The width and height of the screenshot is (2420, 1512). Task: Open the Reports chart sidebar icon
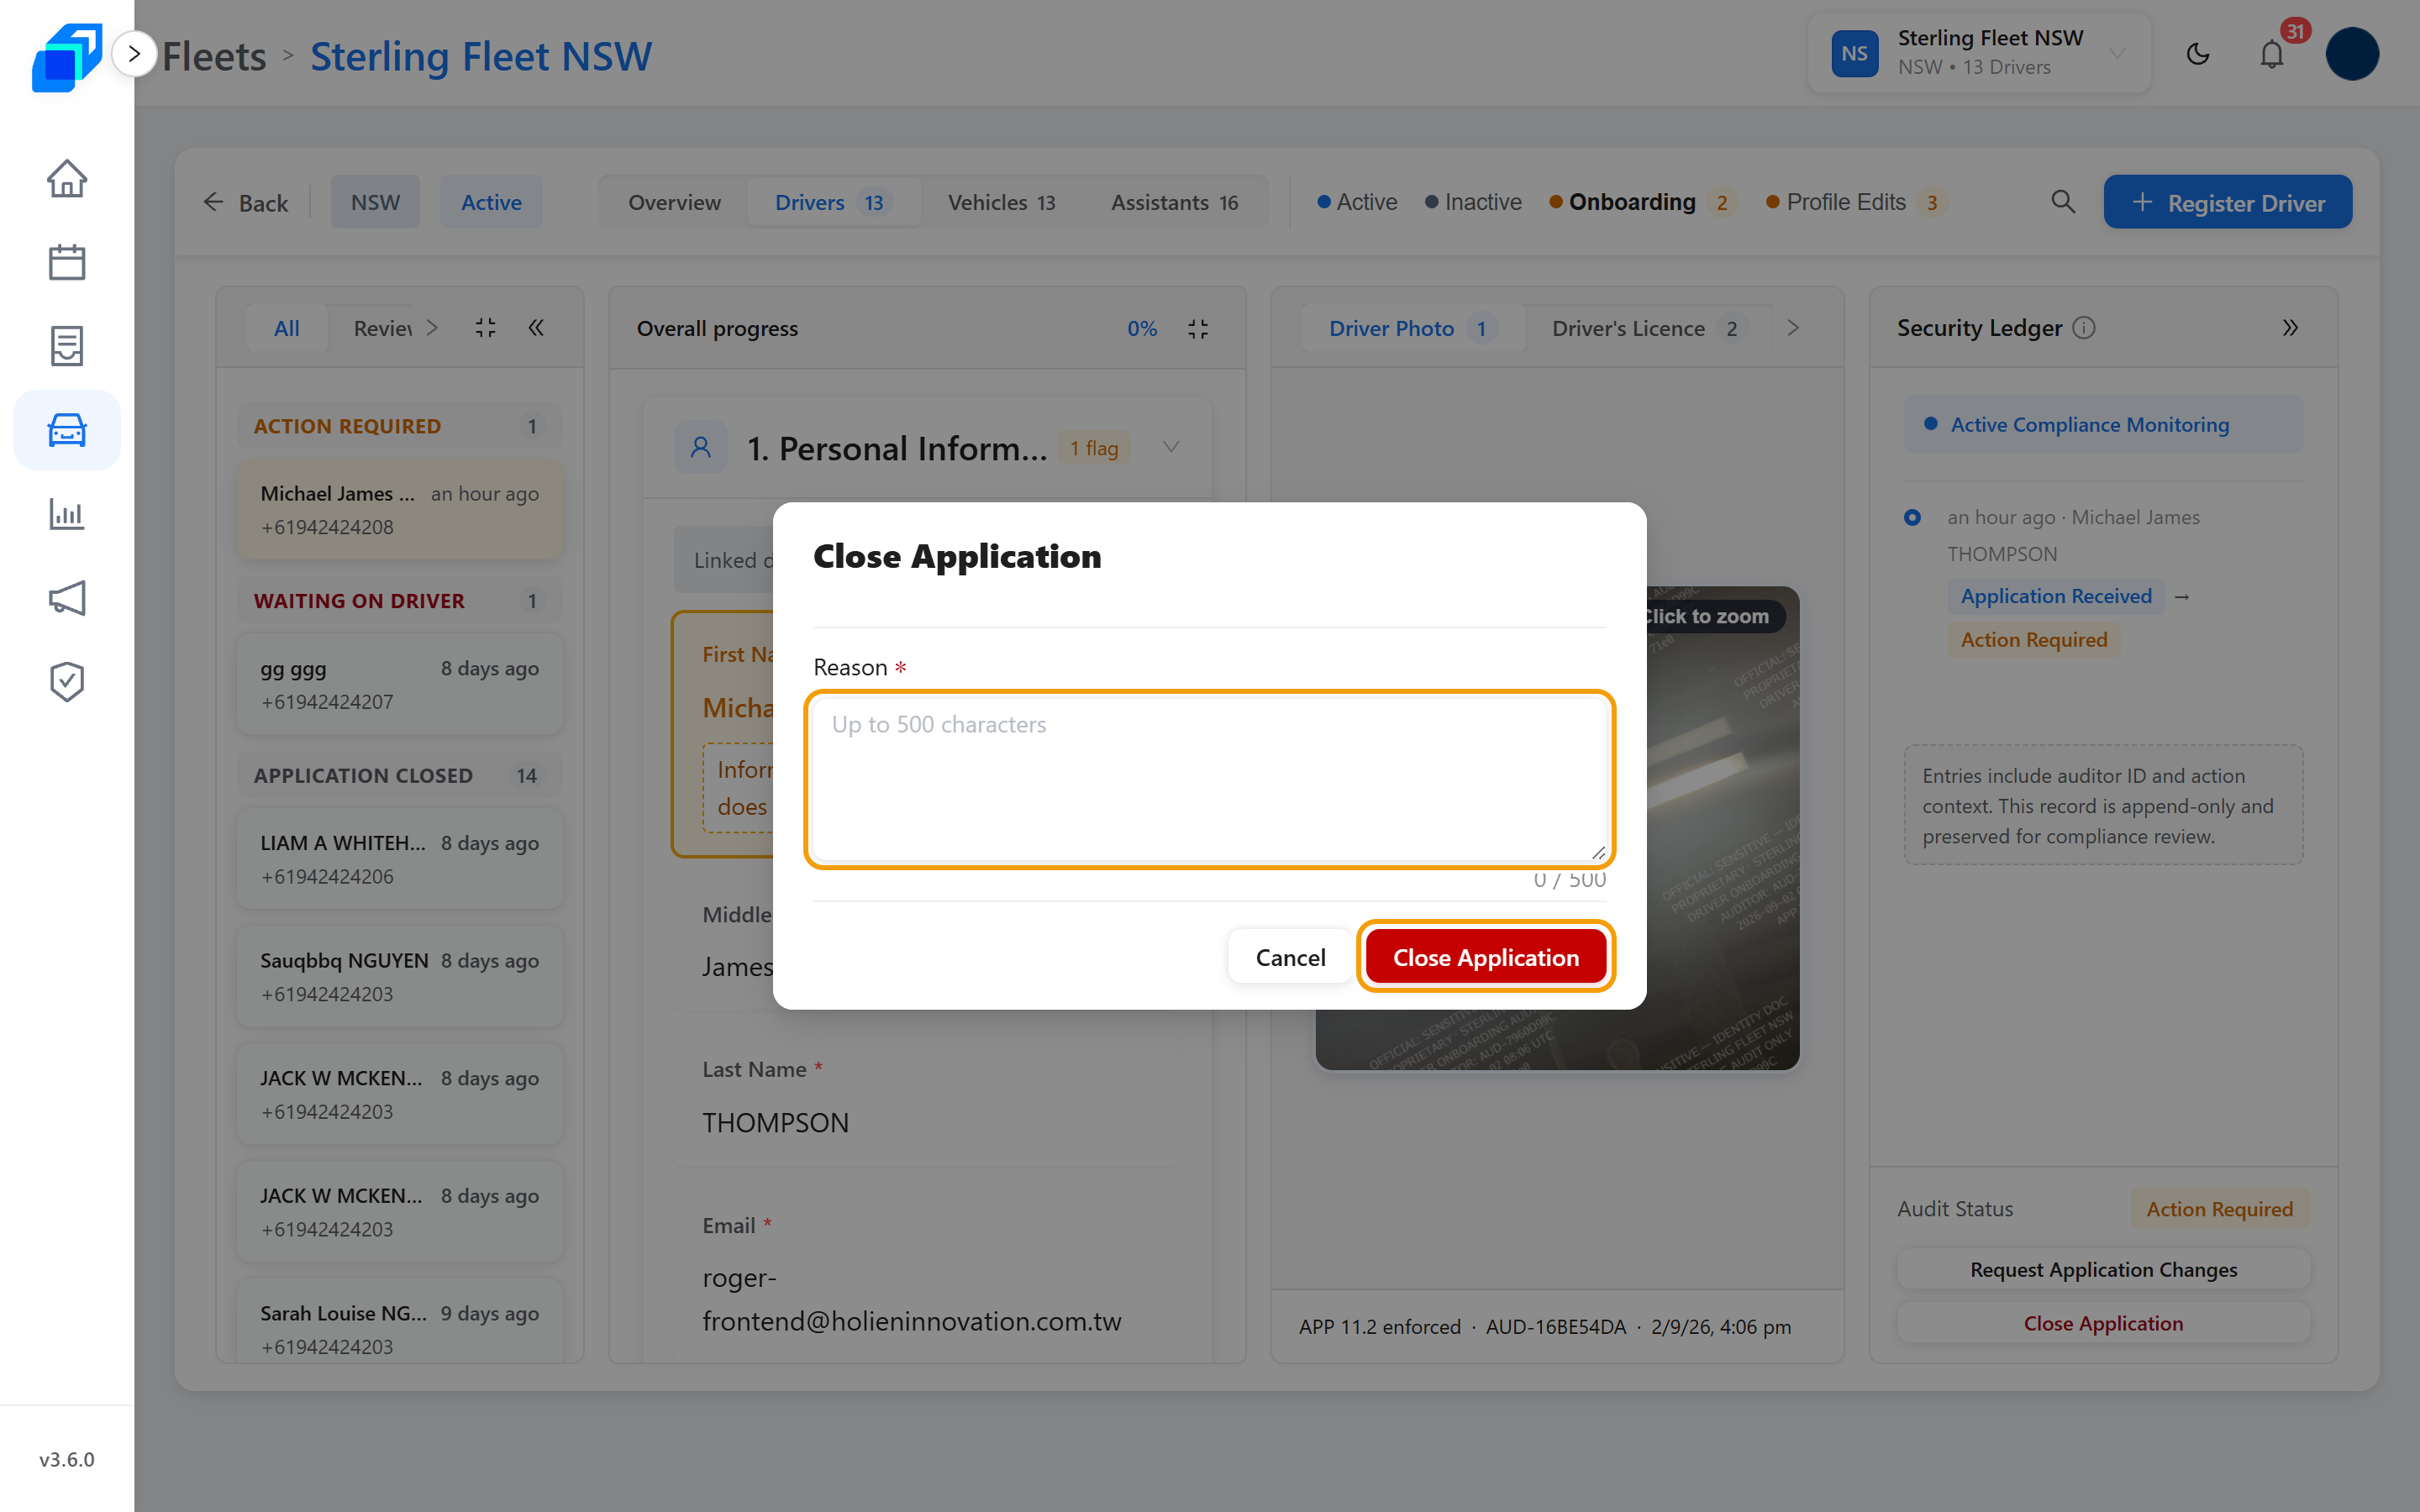pyautogui.click(x=67, y=514)
